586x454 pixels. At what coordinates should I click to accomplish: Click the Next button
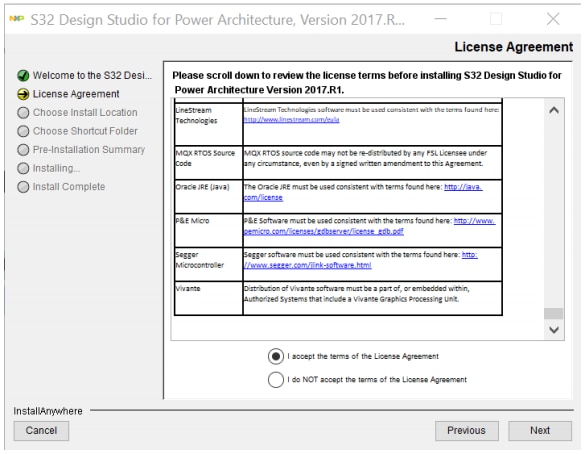coord(540,431)
